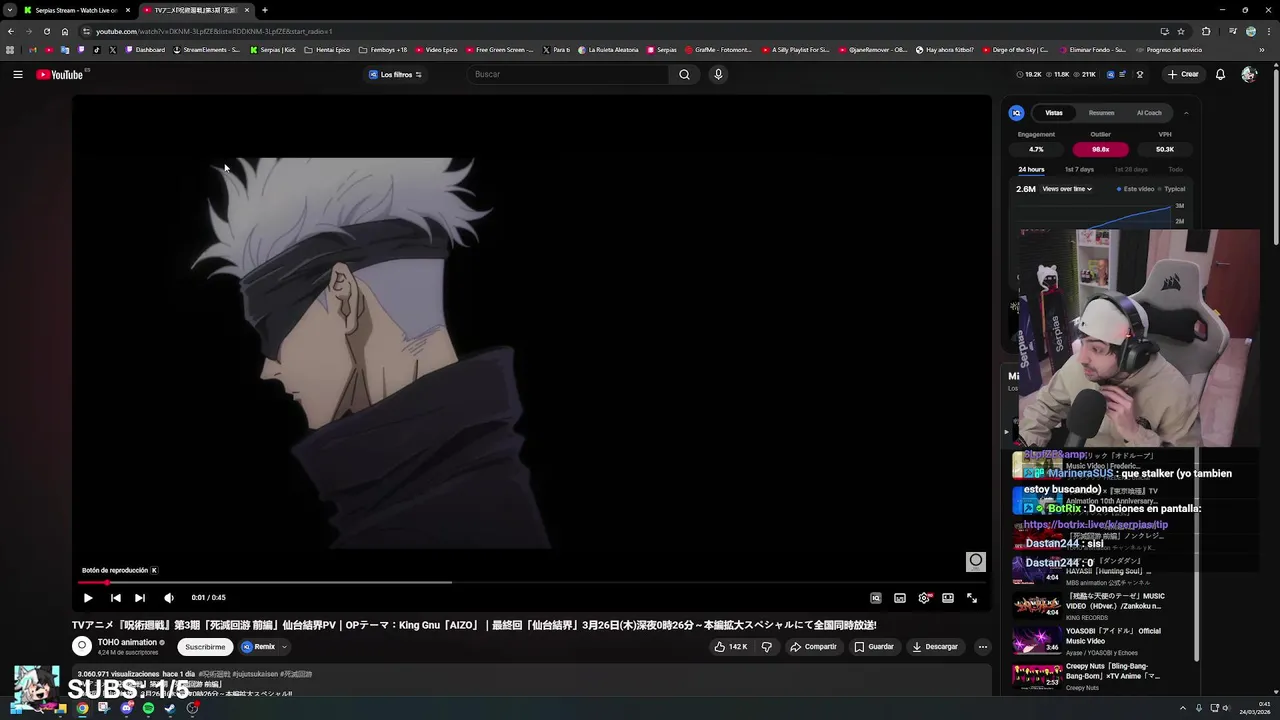Go to the YouTube home logo

(60, 75)
